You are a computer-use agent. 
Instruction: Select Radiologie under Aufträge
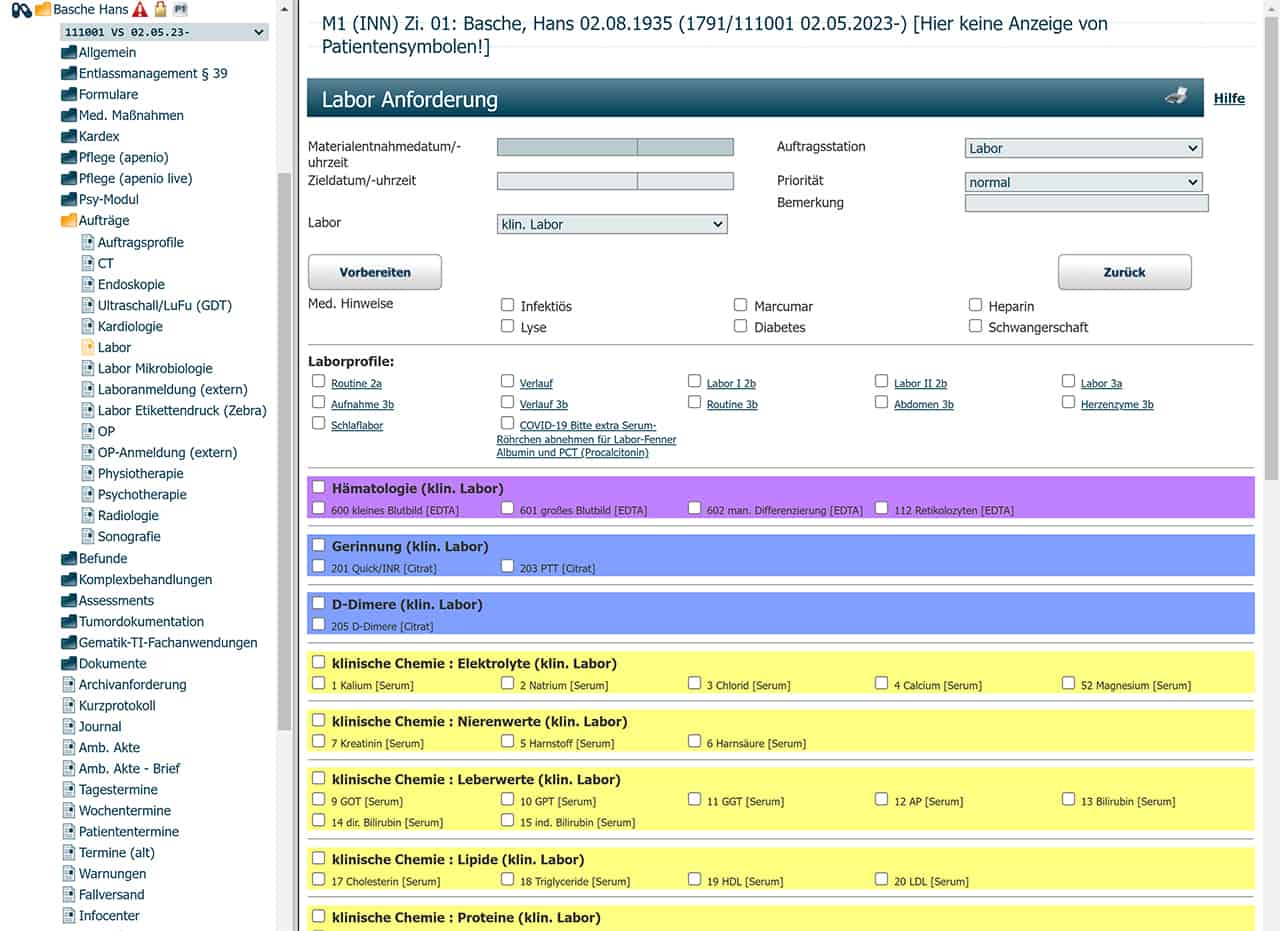pyautogui.click(x=128, y=516)
